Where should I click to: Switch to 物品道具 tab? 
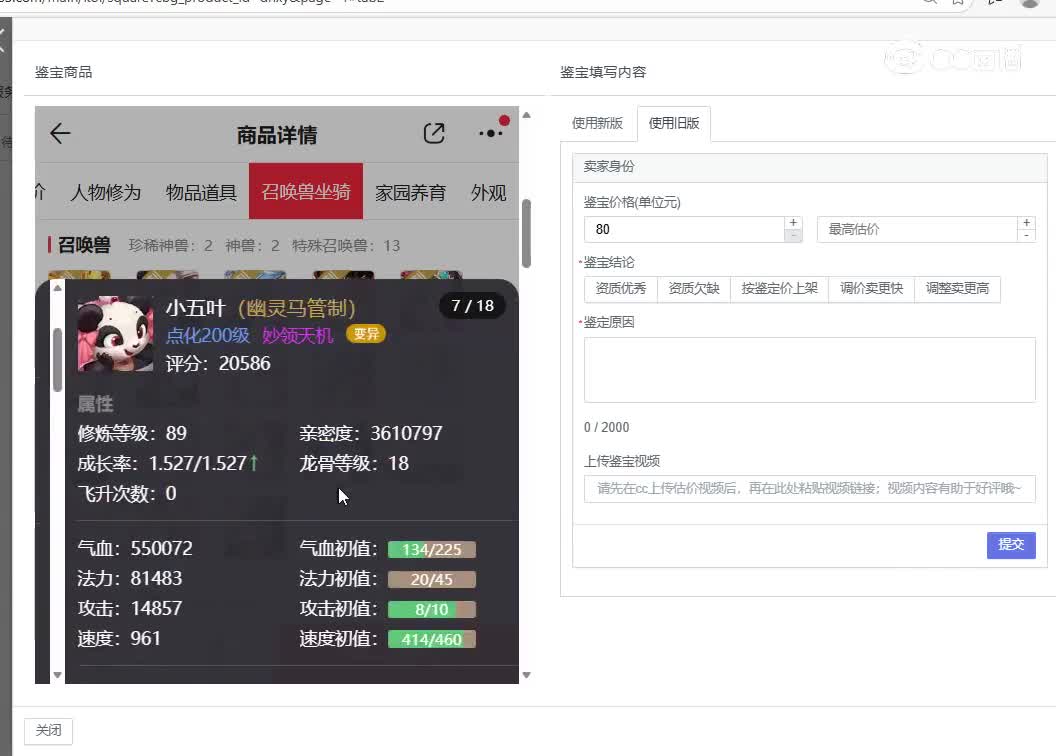click(x=201, y=193)
